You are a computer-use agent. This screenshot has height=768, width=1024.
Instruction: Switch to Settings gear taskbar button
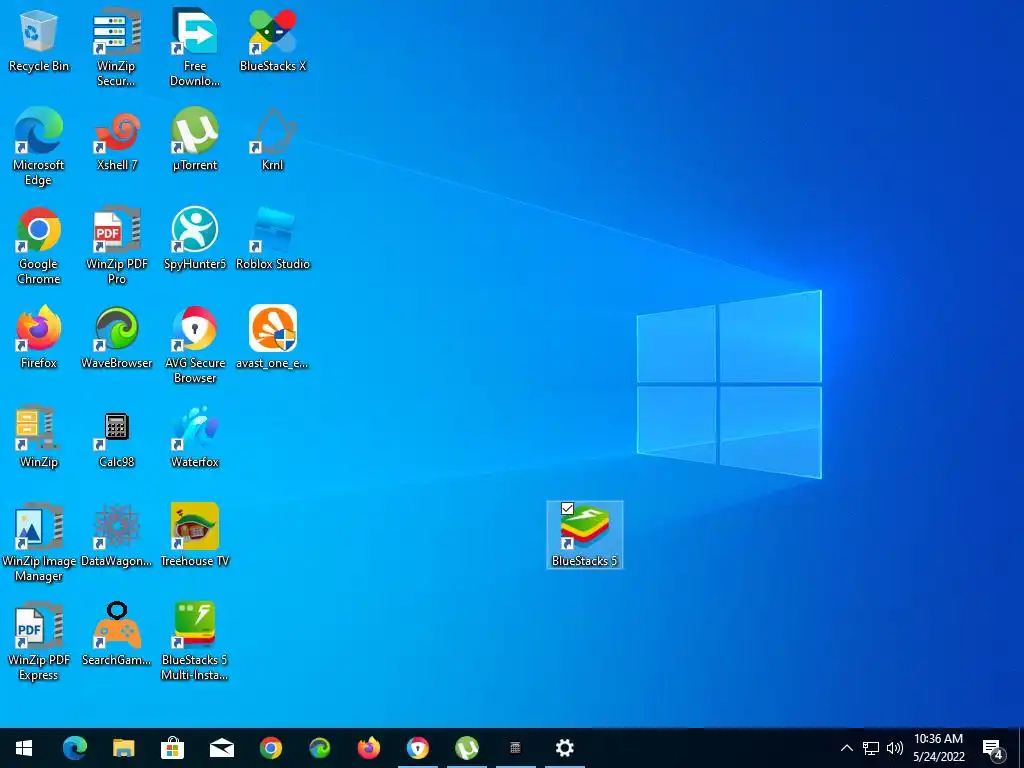(564, 748)
